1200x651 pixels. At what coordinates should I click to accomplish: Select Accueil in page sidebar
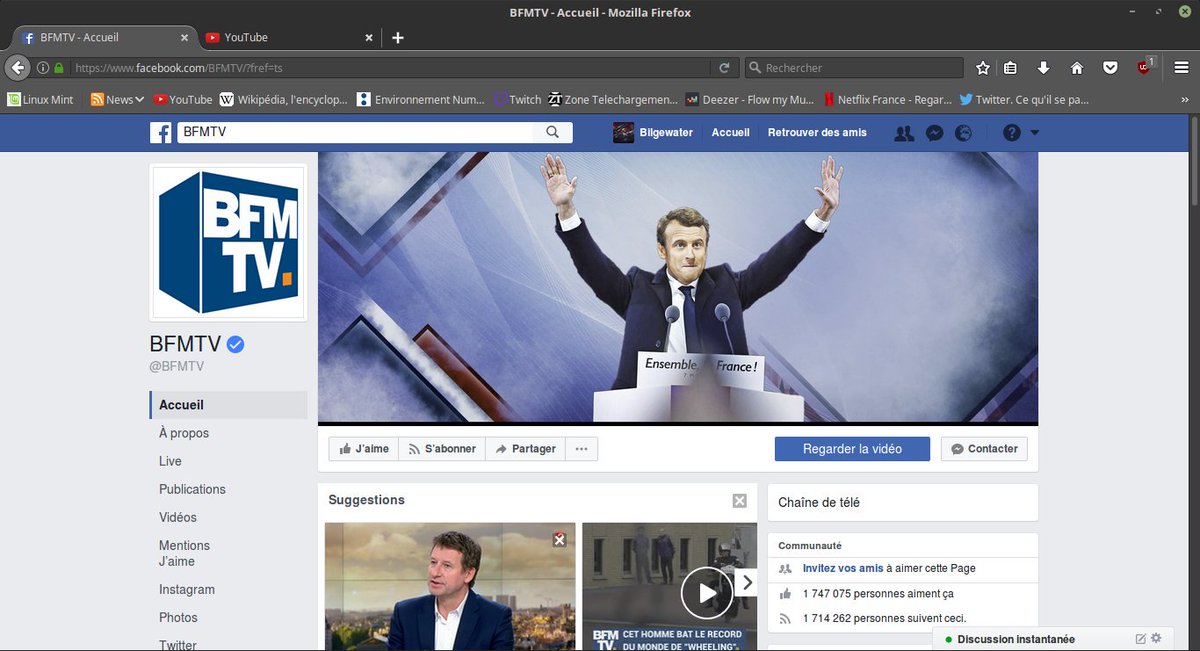[x=228, y=405]
